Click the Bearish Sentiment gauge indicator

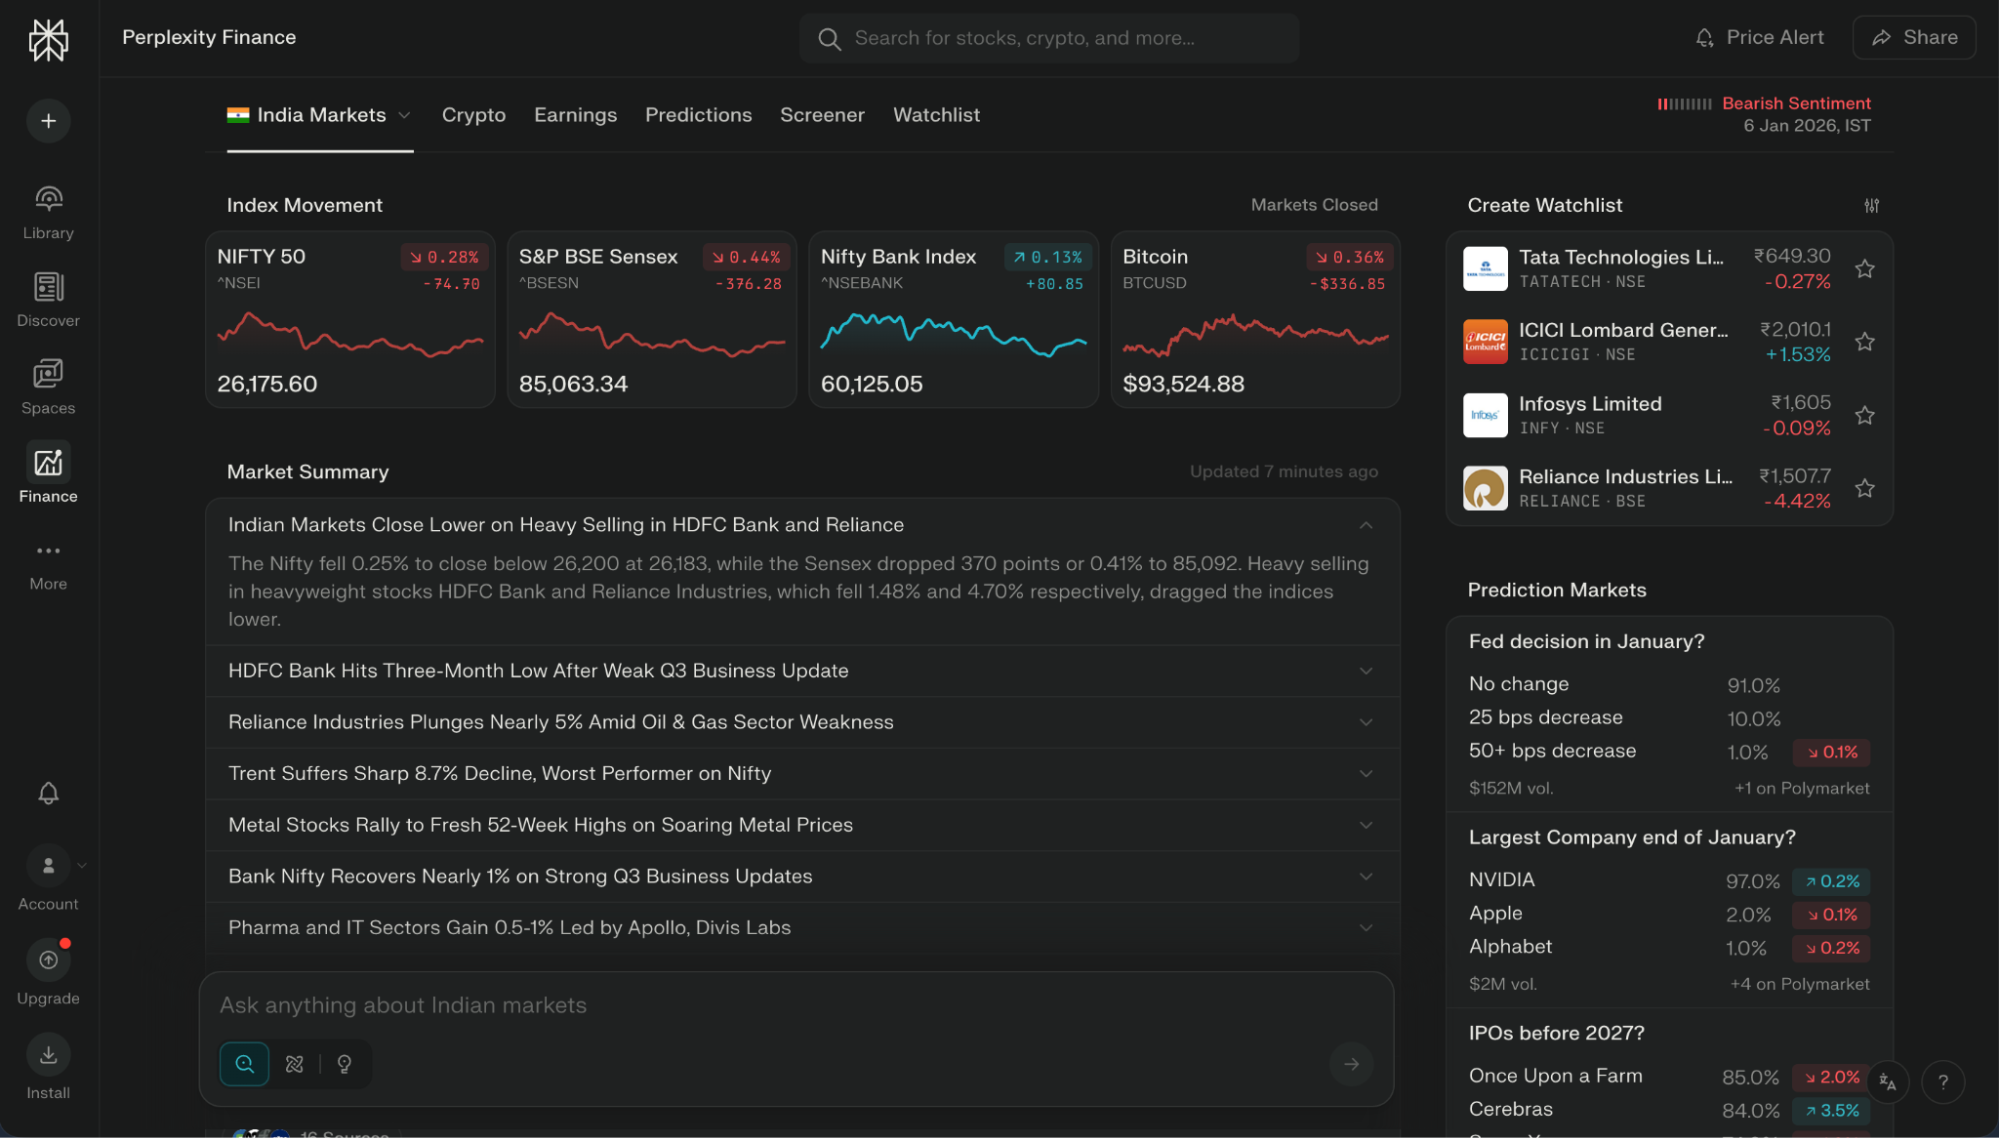point(1684,104)
